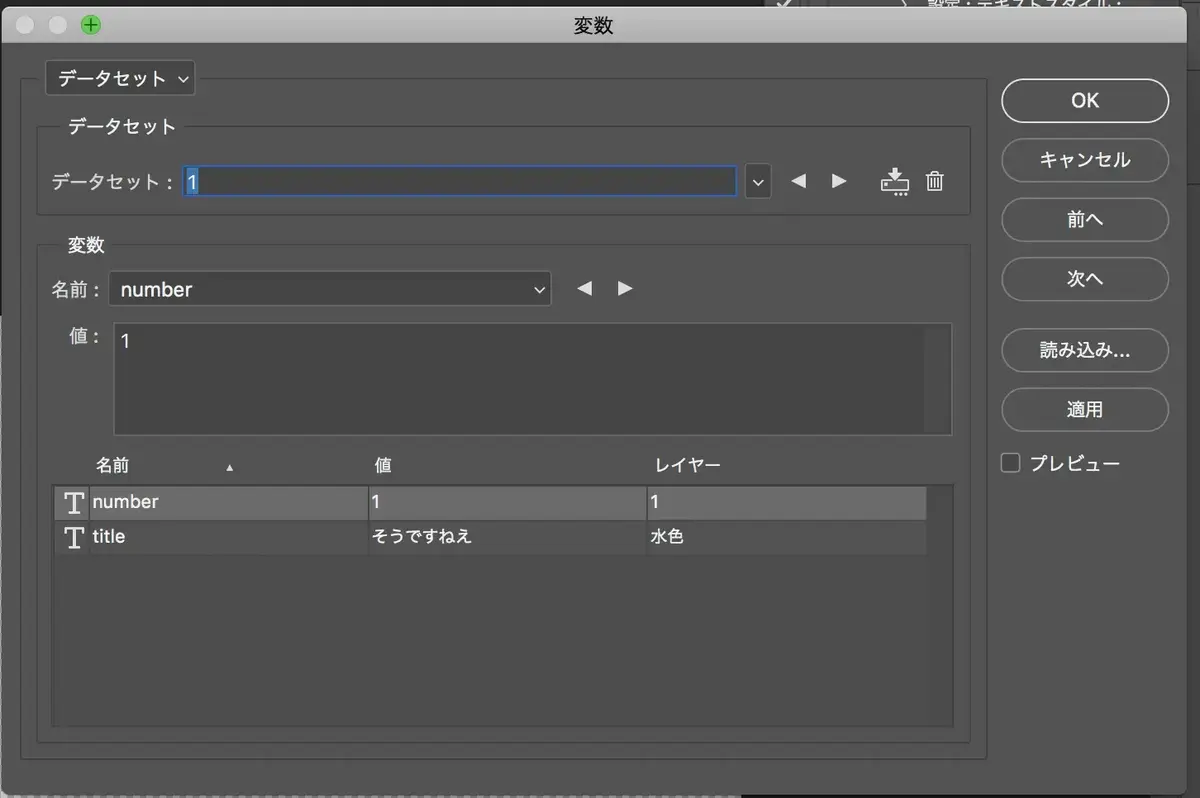Click the save dataset icon

pyautogui.click(x=894, y=181)
